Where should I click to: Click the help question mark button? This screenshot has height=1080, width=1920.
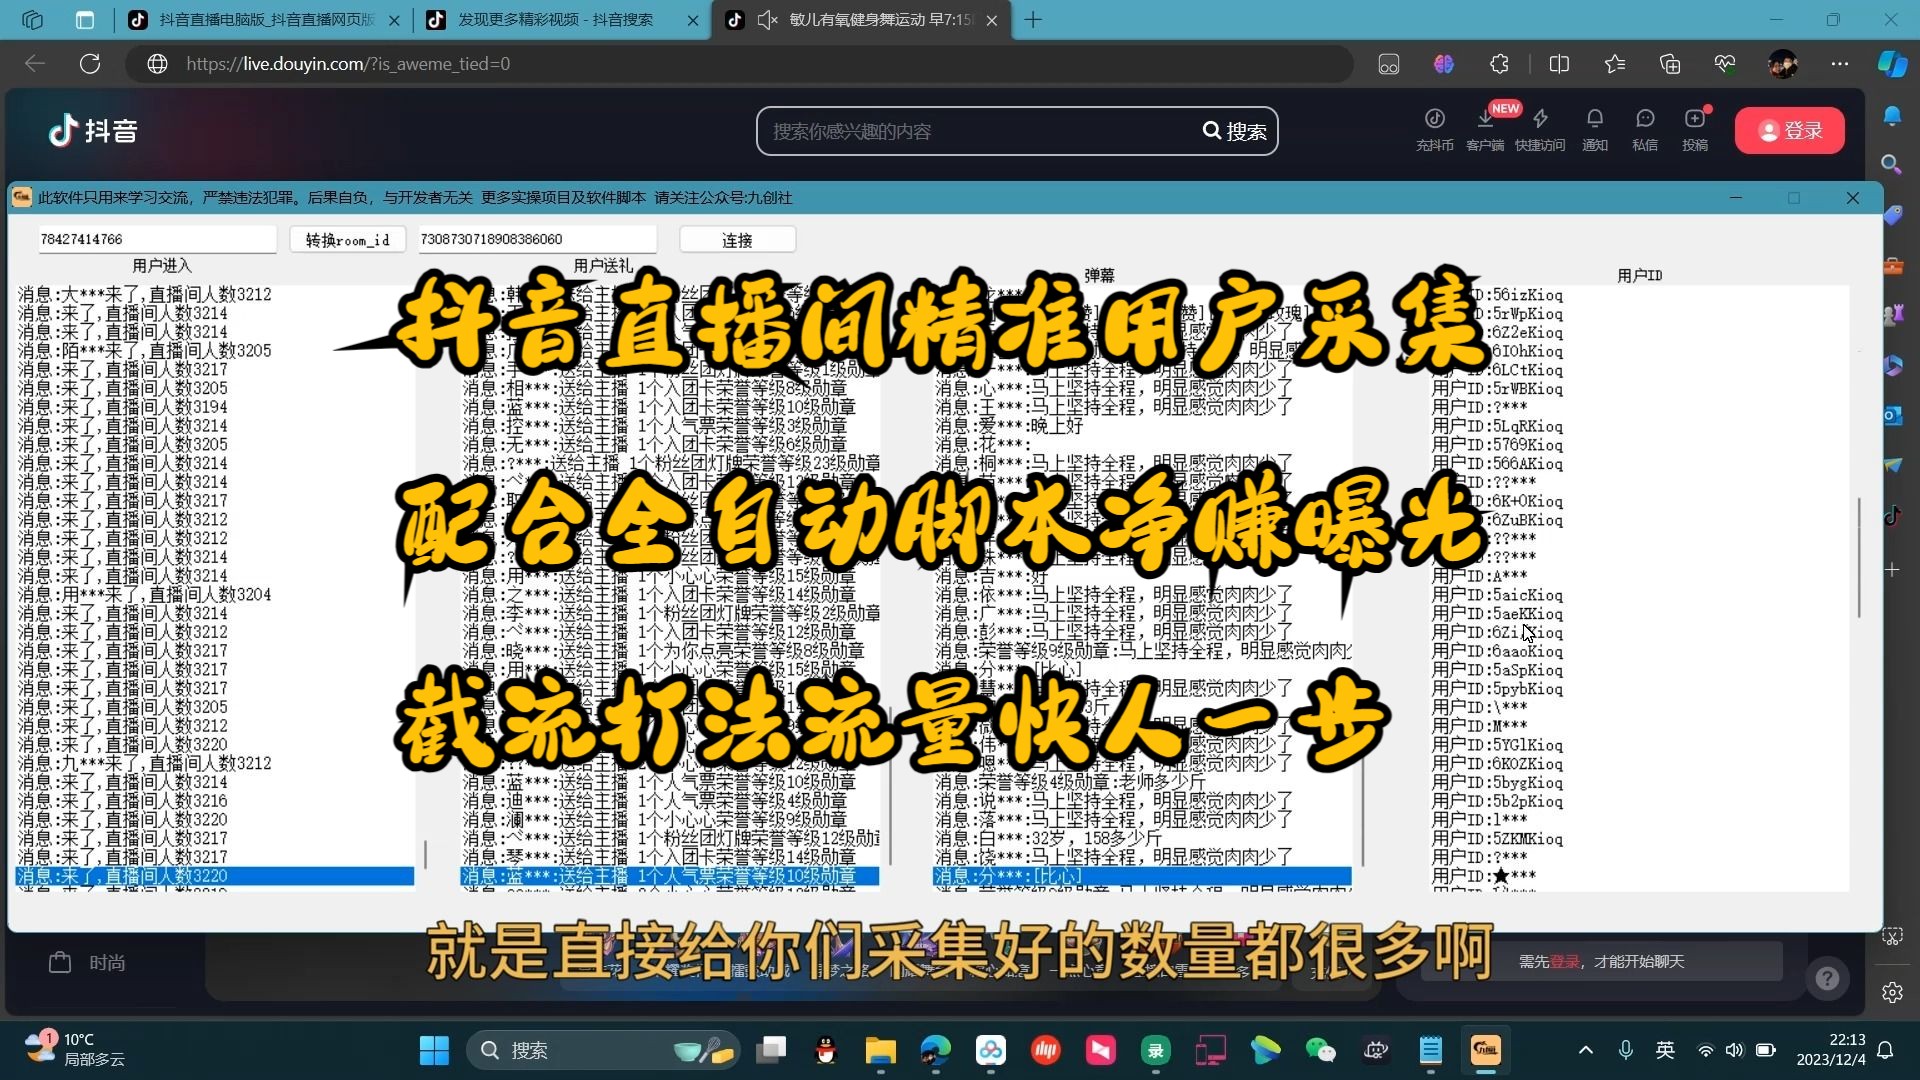(1827, 978)
